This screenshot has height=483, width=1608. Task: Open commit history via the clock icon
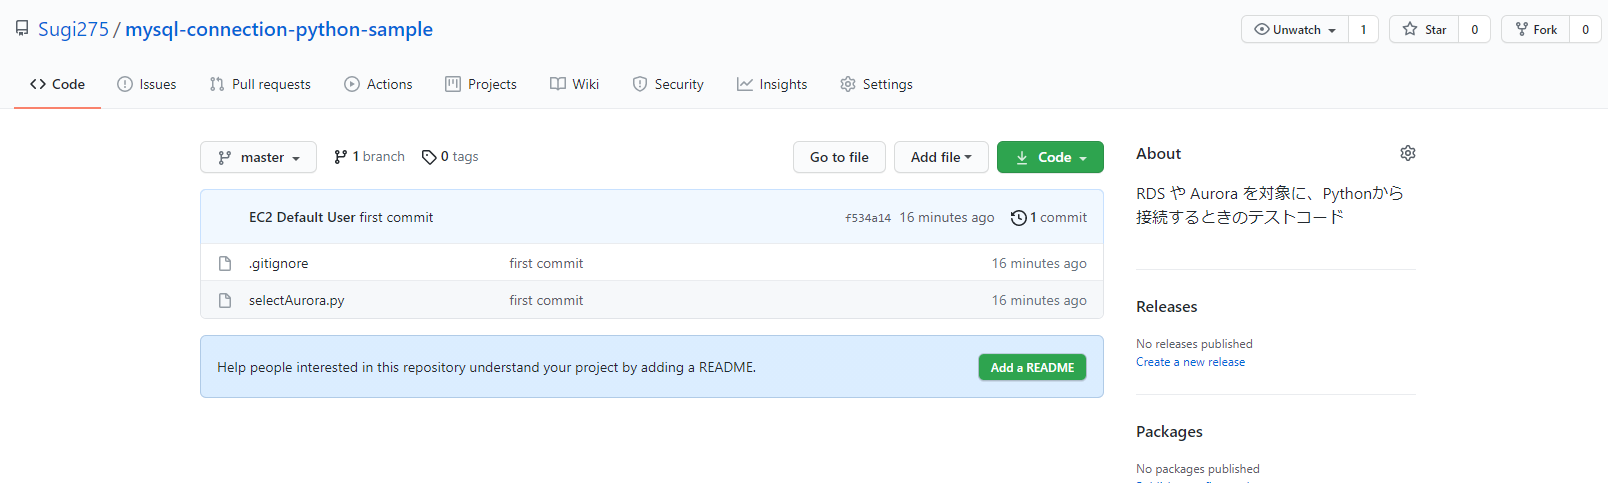[x=1018, y=218]
